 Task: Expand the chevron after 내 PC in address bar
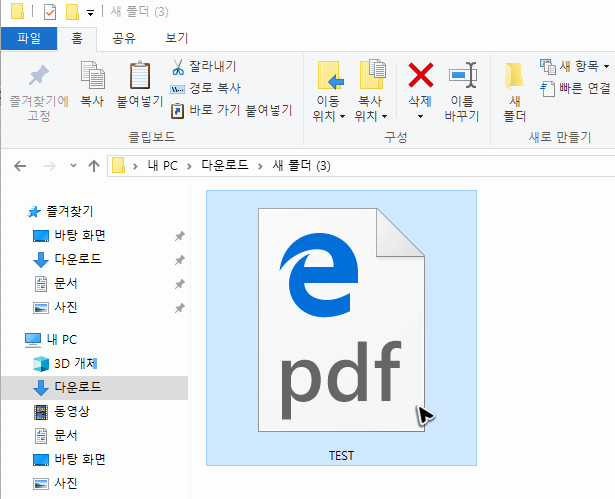[x=189, y=167]
